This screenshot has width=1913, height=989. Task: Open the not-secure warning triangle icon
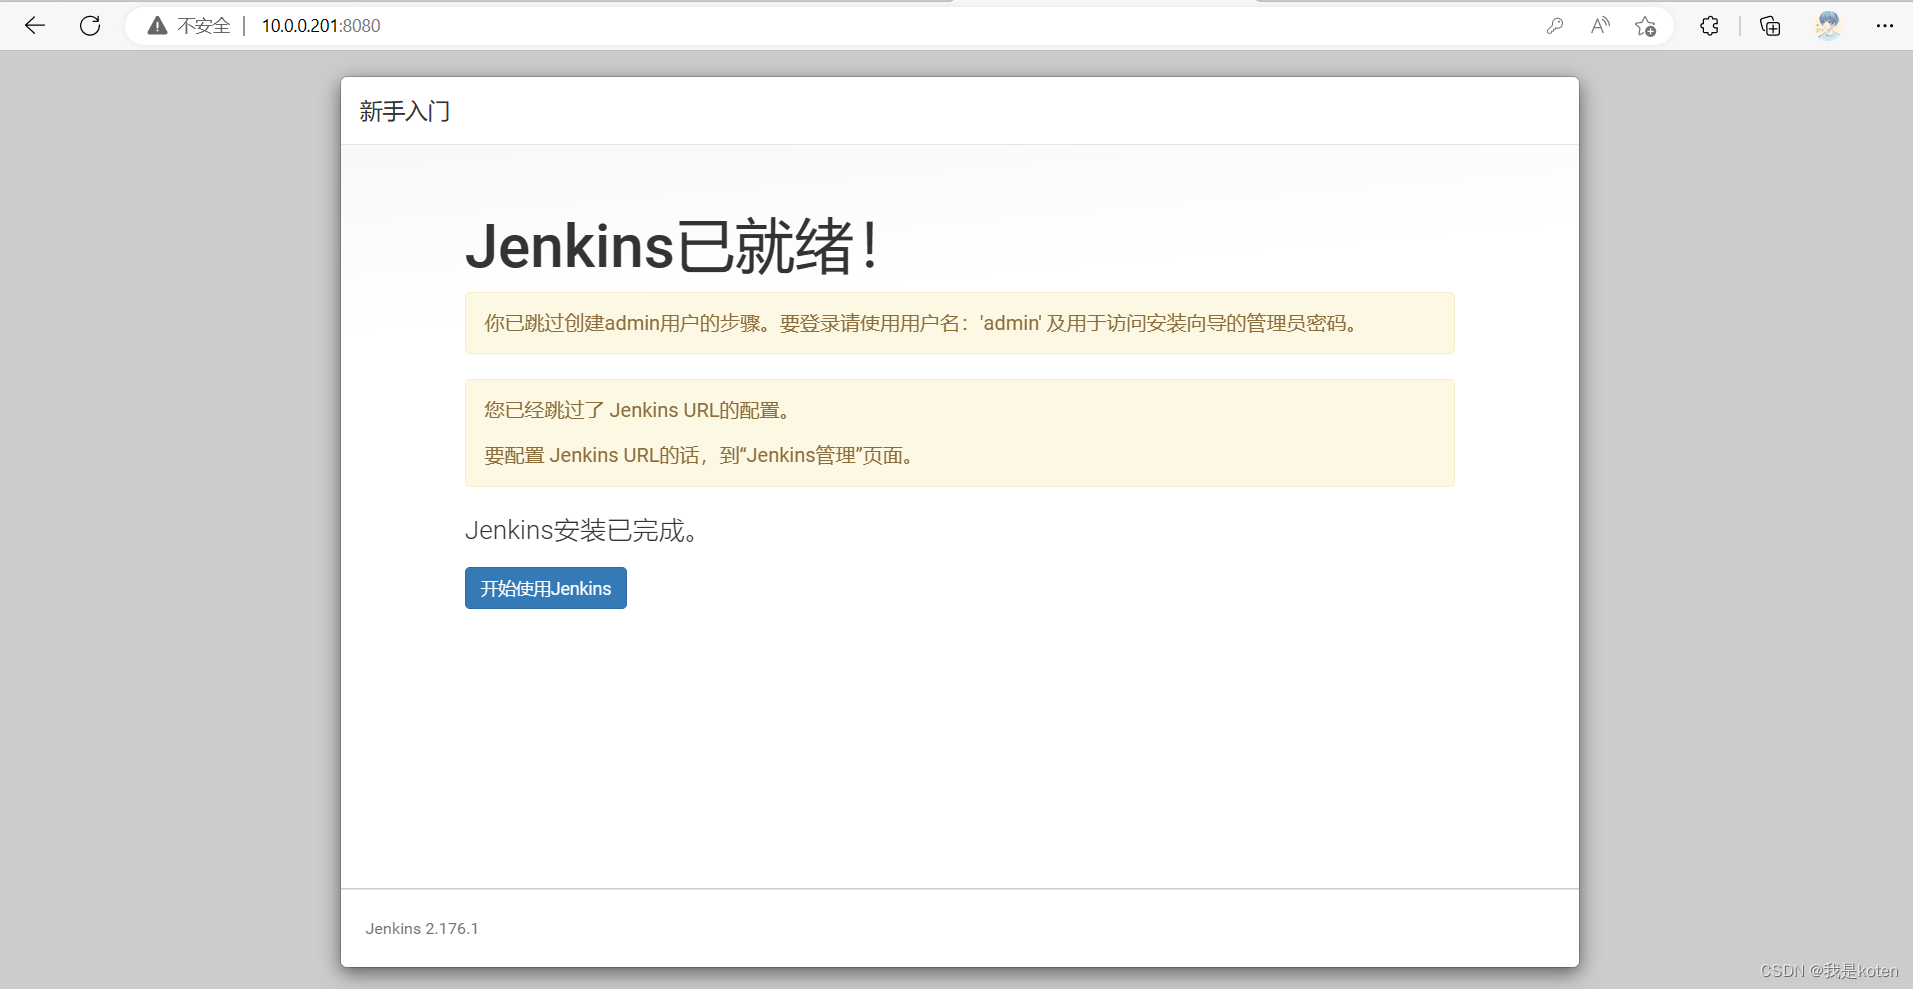tap(157, 26)
